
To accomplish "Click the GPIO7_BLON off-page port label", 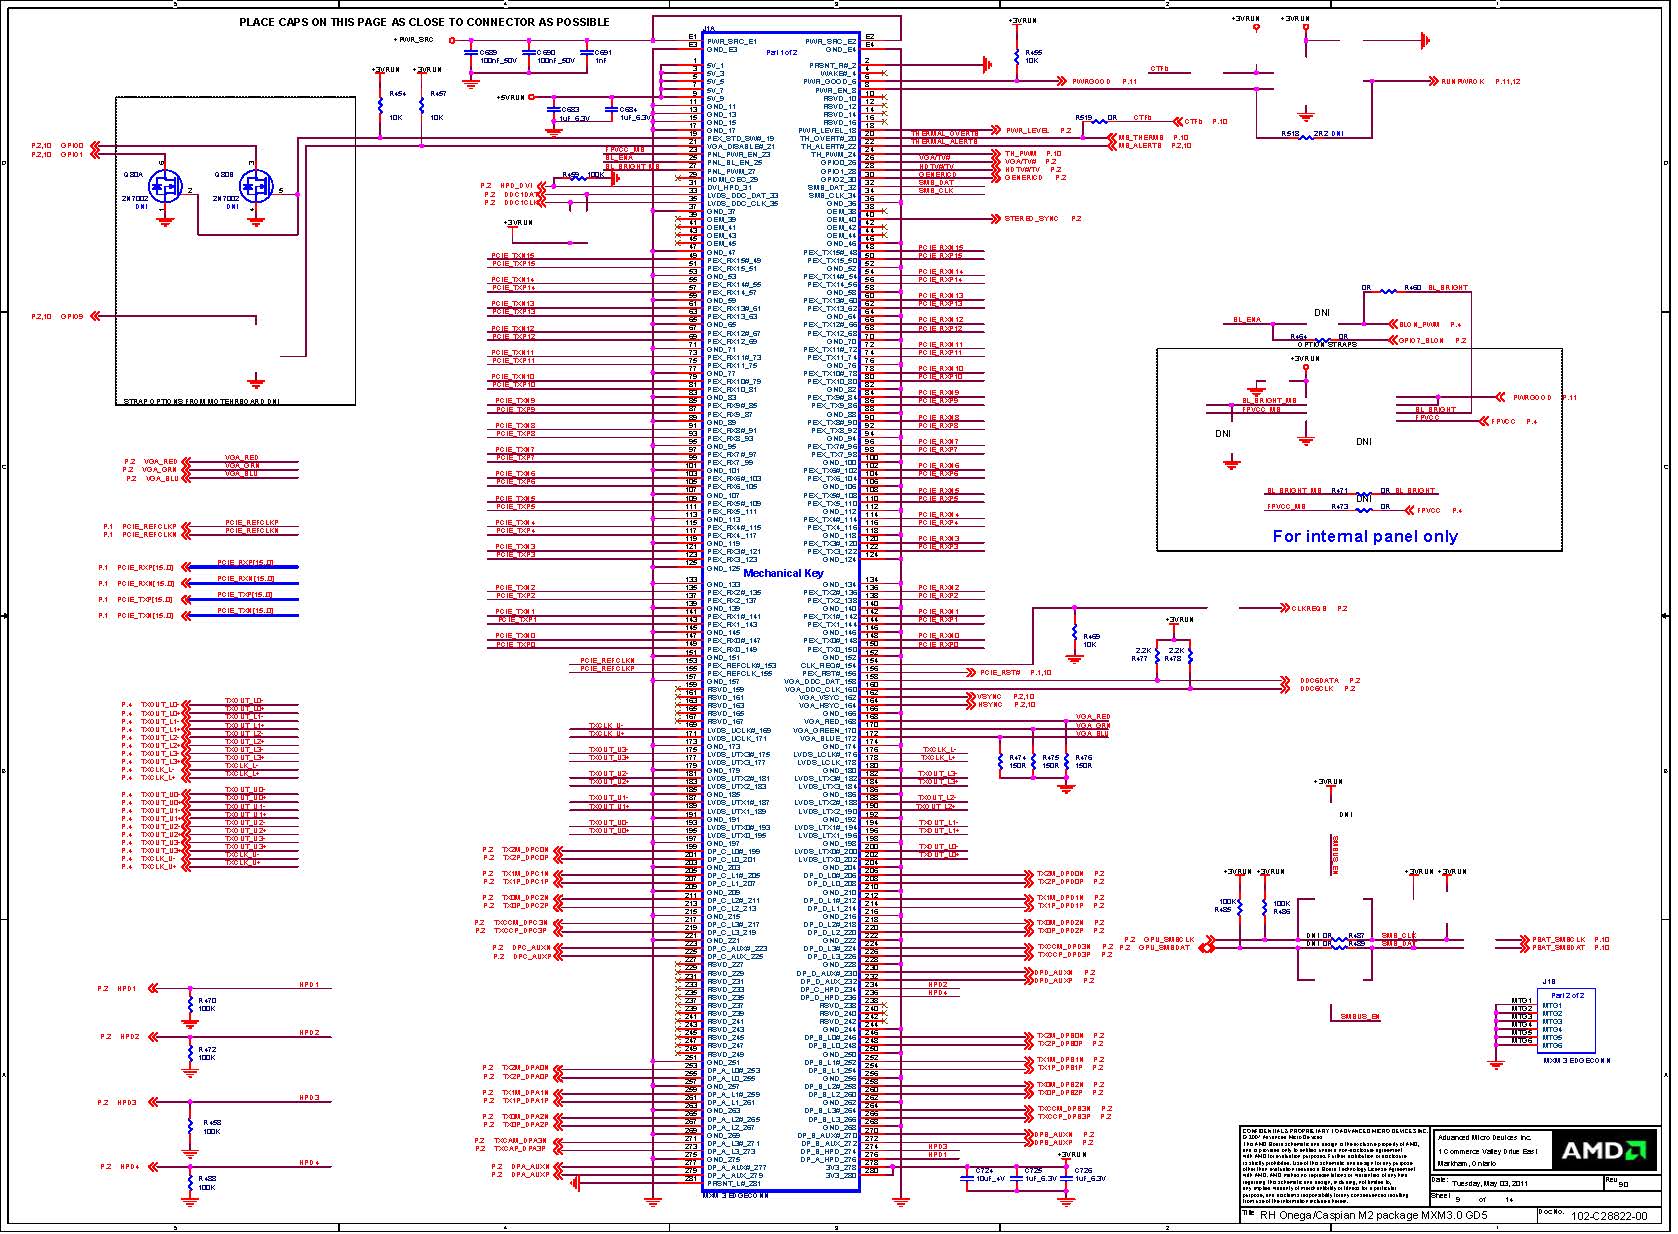I will (x=1421, y=341).
